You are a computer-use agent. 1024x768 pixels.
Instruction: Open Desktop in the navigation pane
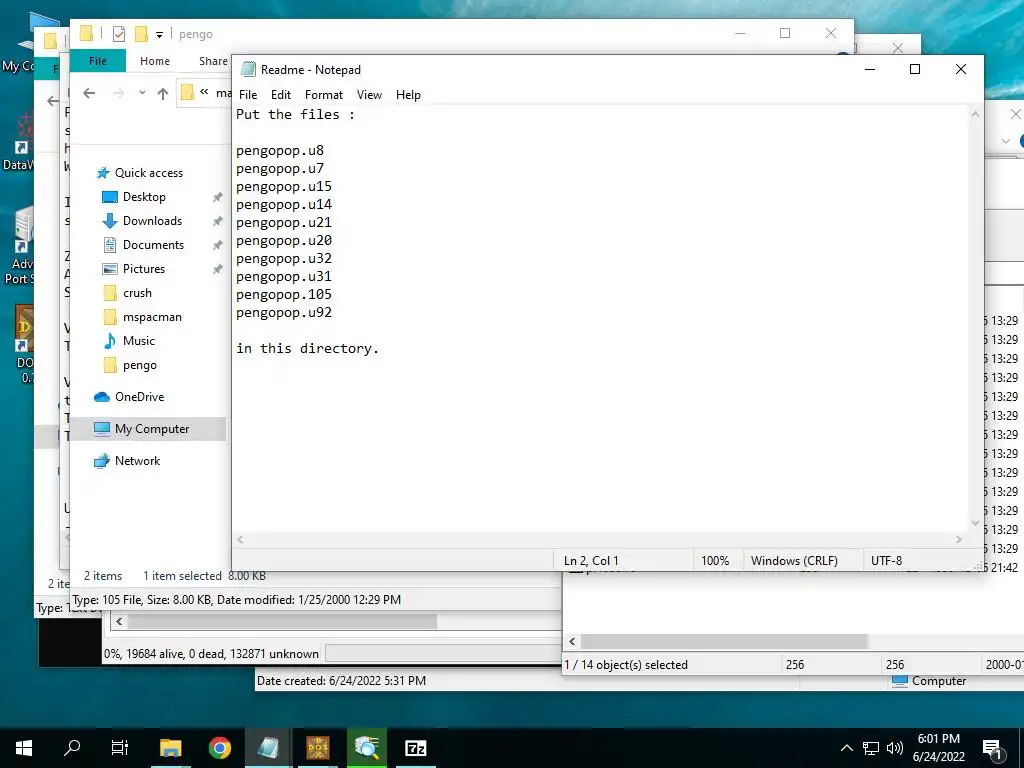[144, 197]
